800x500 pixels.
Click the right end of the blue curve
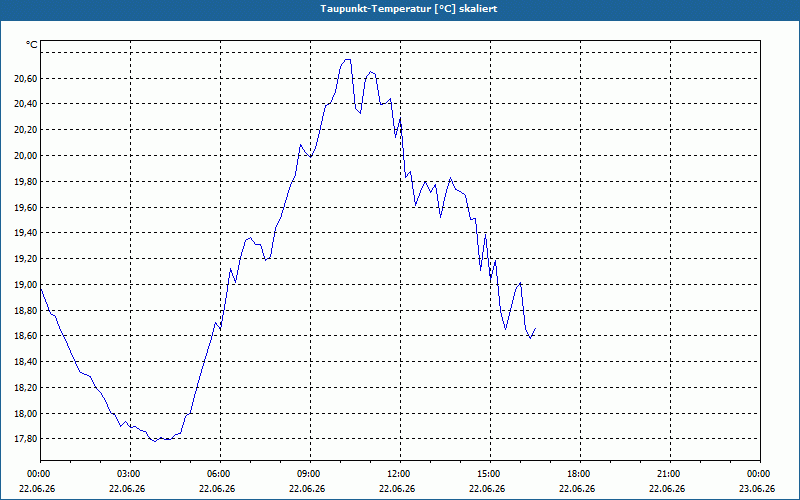(535, 329)
